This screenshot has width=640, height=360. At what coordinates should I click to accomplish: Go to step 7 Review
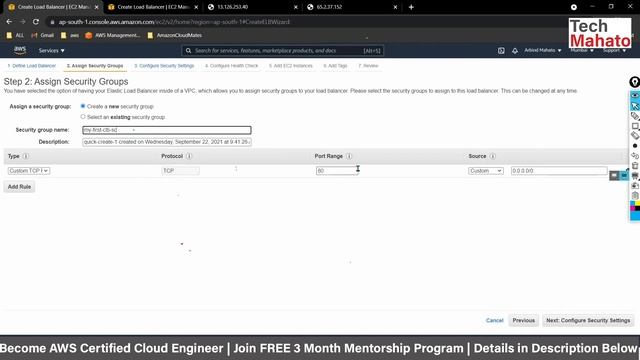(368, 66)
